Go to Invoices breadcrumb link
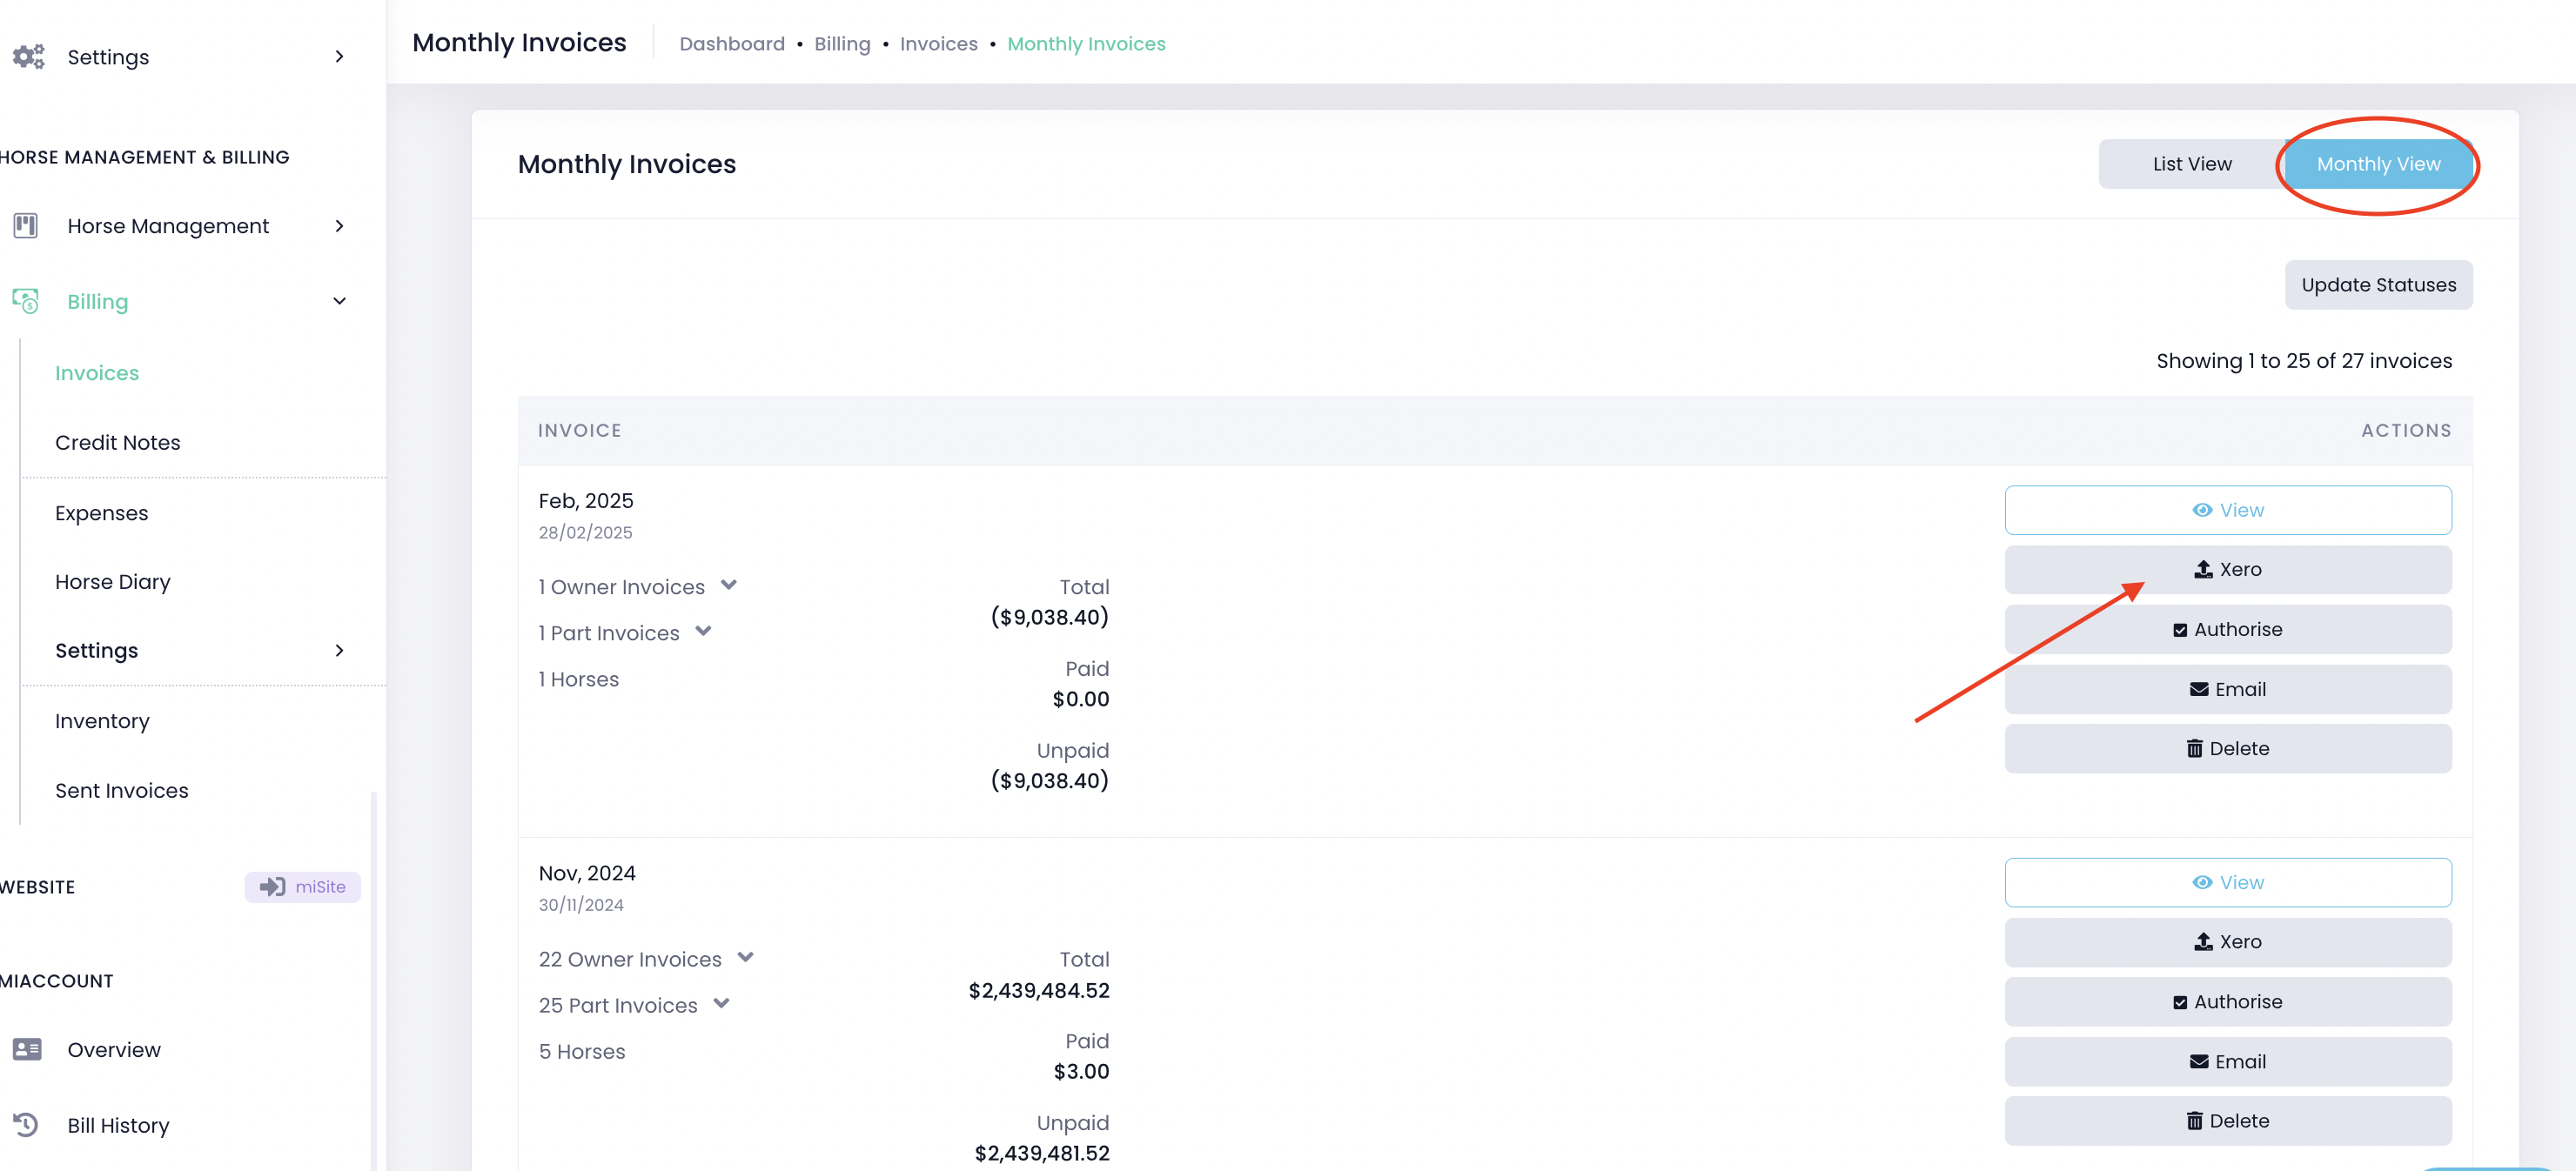The width and height of the screenshot is (2576, 1171). click(938, 44)
